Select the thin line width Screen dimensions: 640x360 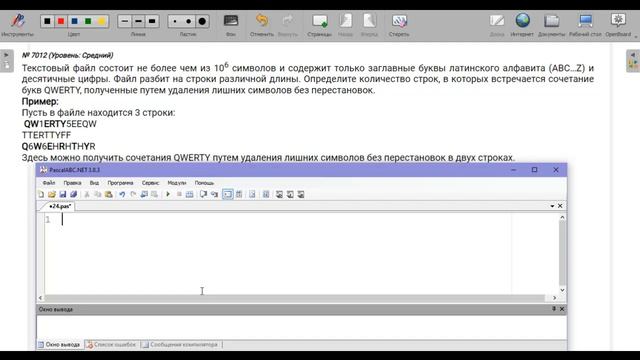[125, 21]
